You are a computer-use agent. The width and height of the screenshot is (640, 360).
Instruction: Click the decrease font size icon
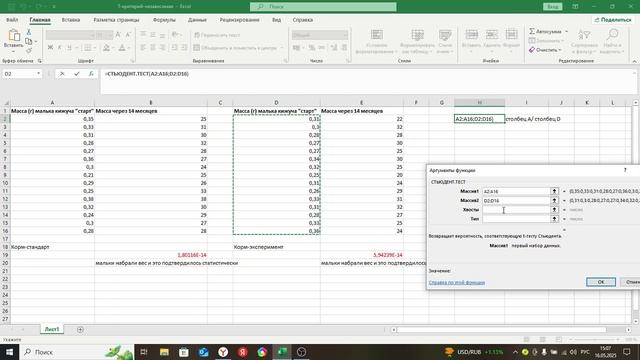pyautogui.click(x=128, y=35)
